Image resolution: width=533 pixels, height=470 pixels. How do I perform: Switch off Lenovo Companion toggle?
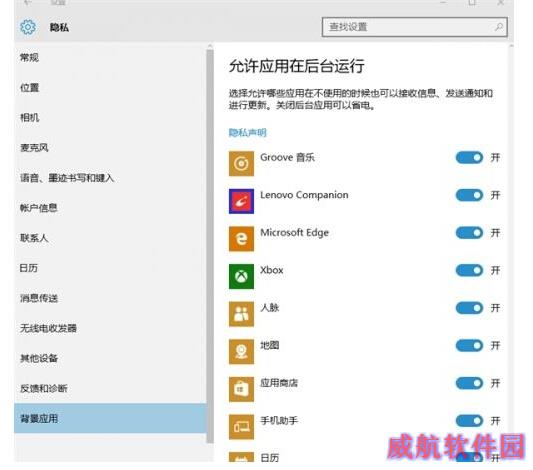click(x=469, y=195)
